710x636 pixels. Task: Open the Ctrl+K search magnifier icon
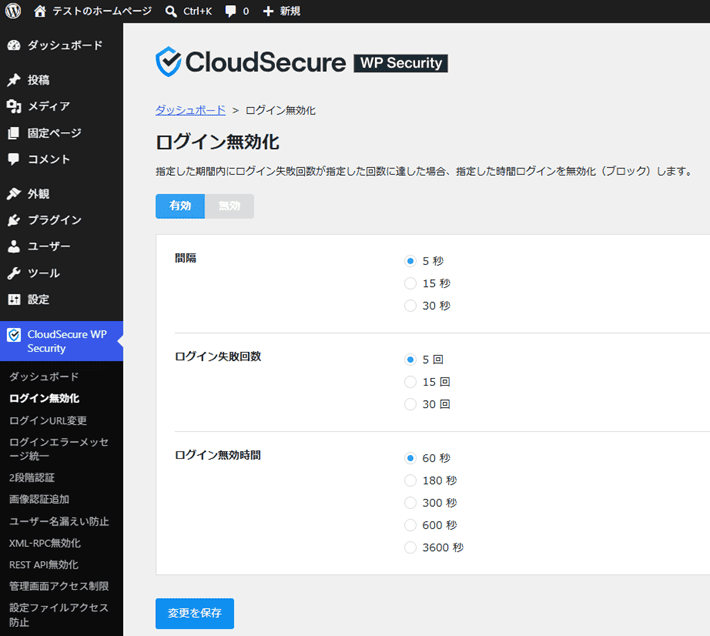pyautogui.click(x=171, y=11)
